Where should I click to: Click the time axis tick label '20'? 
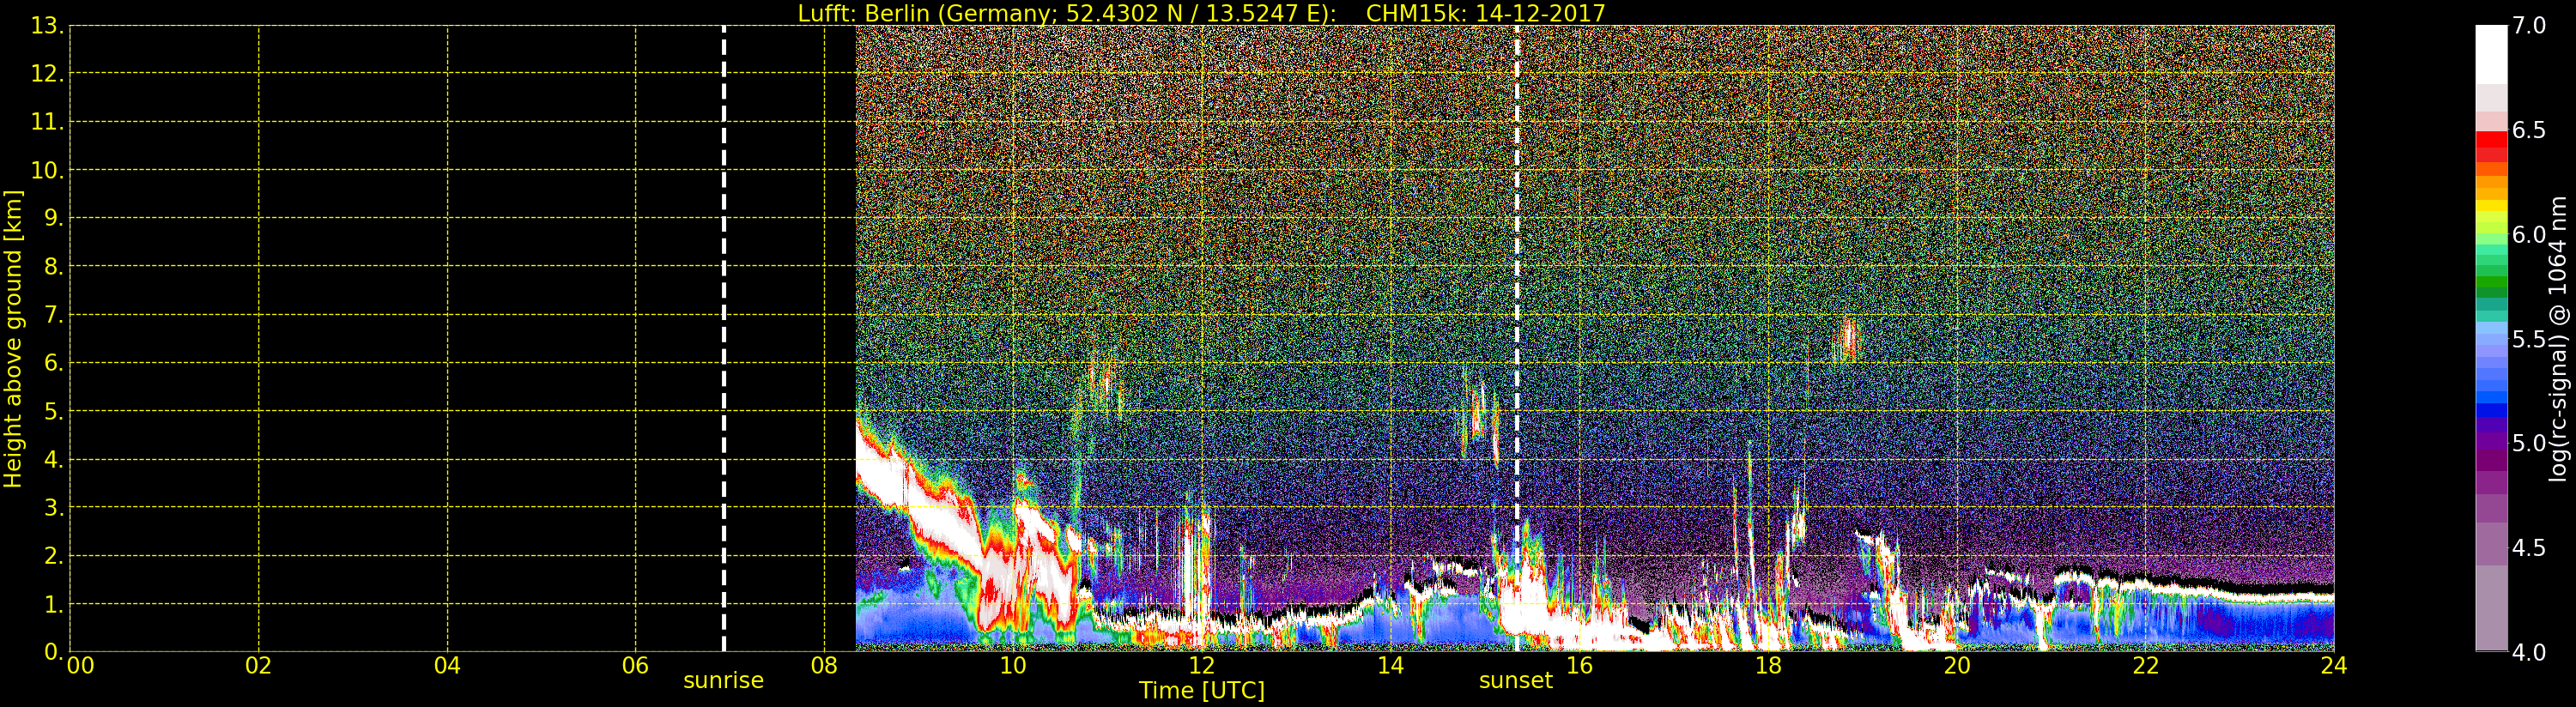(1956, 665)
